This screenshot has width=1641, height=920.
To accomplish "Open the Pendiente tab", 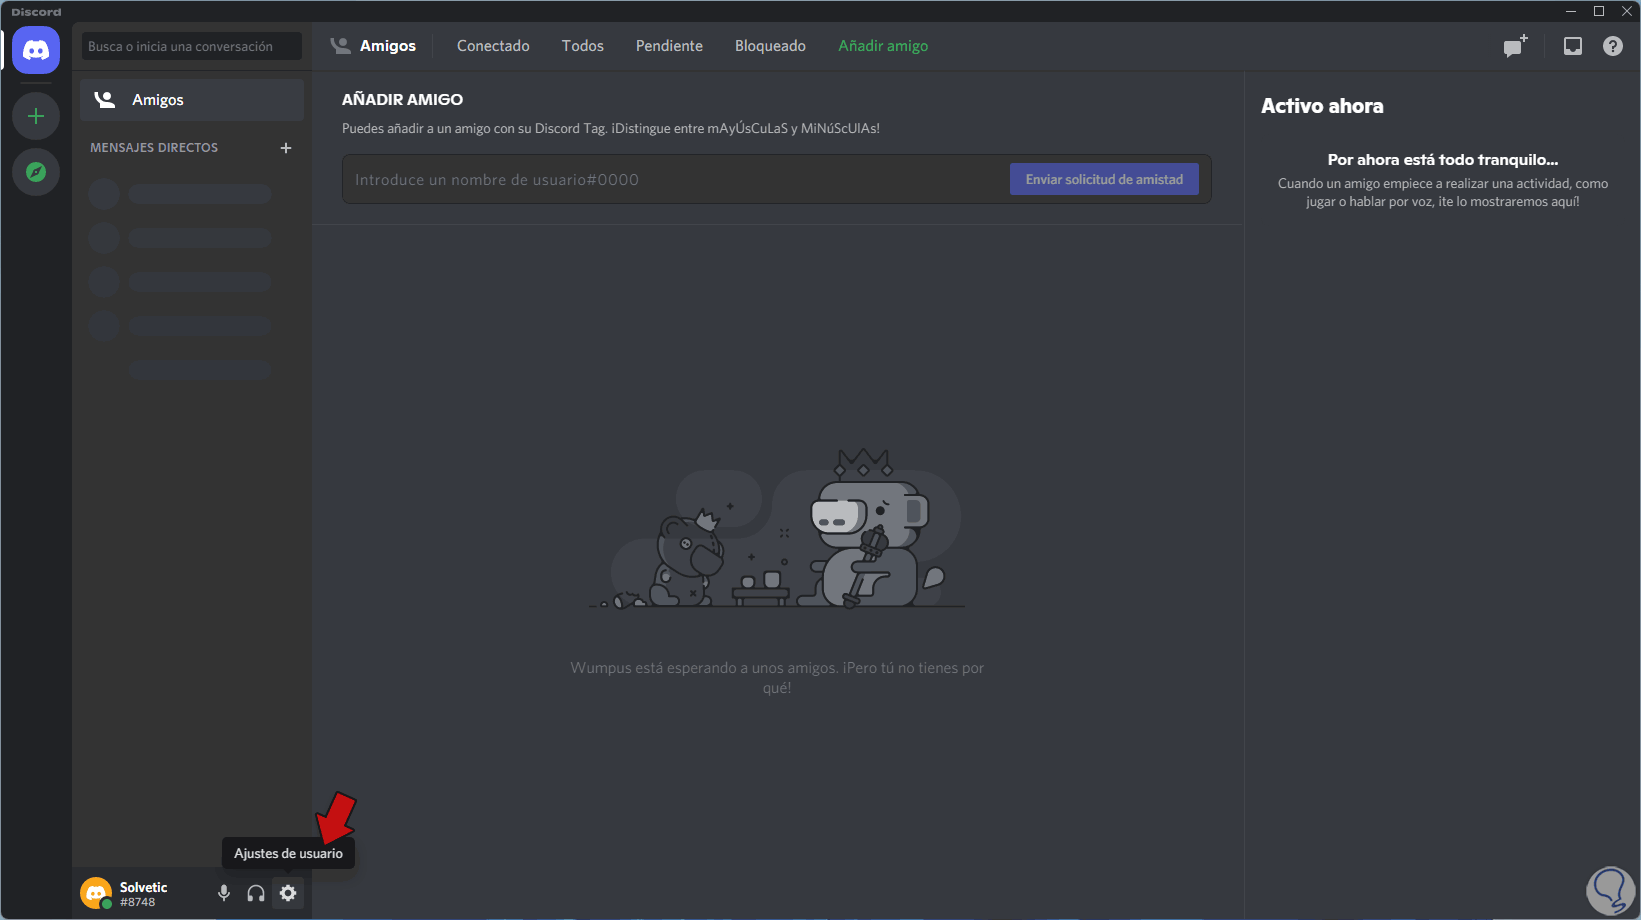I will point(669,46).
